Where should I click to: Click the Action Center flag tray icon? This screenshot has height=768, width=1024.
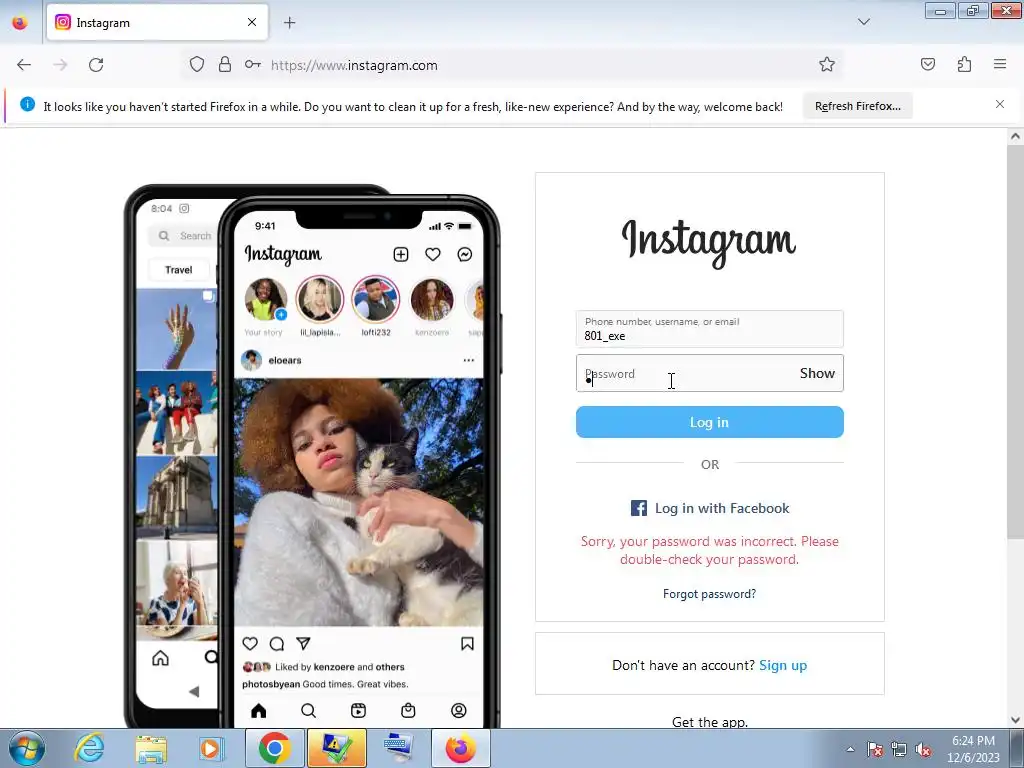pyautogui.click(x=875, y=749)
